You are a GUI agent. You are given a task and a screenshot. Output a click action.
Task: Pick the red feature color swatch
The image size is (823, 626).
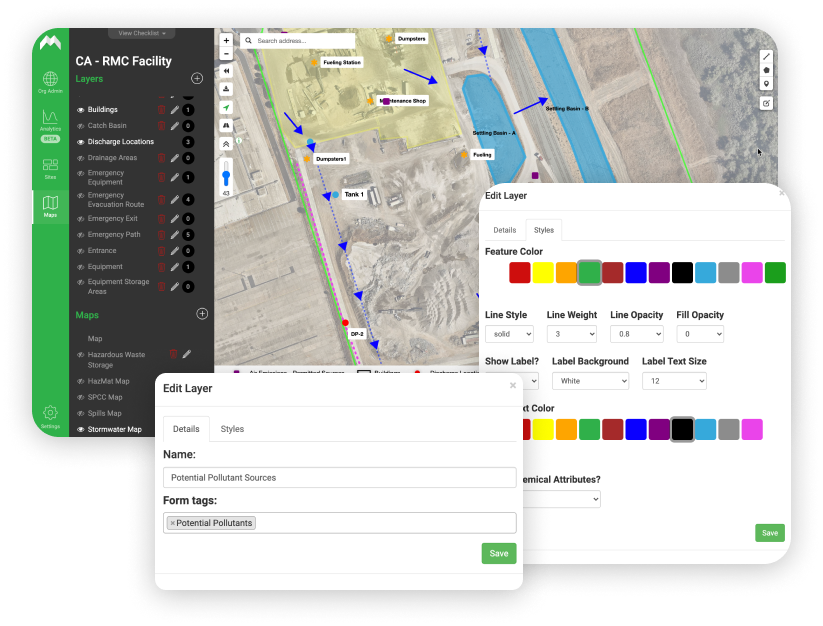(x=520, y=273)
